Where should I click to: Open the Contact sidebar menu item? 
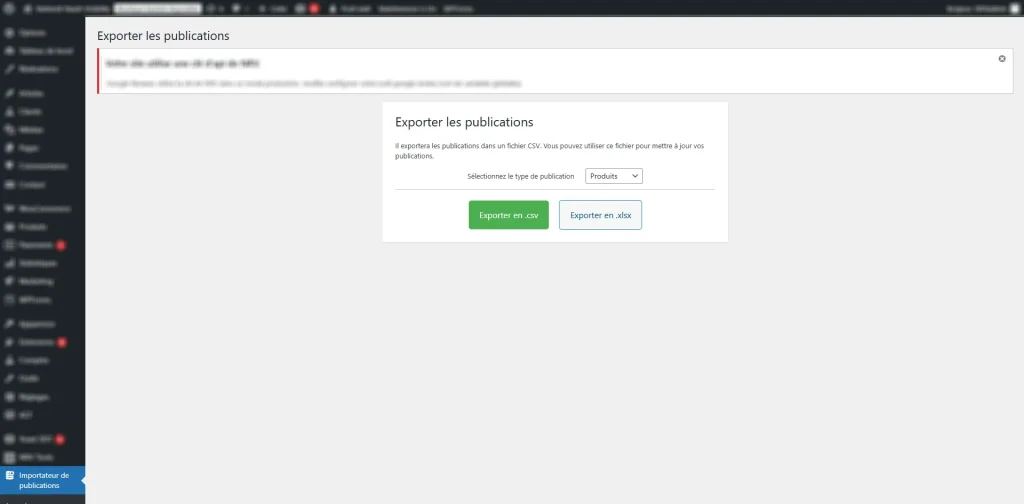[x=42, y=185]
